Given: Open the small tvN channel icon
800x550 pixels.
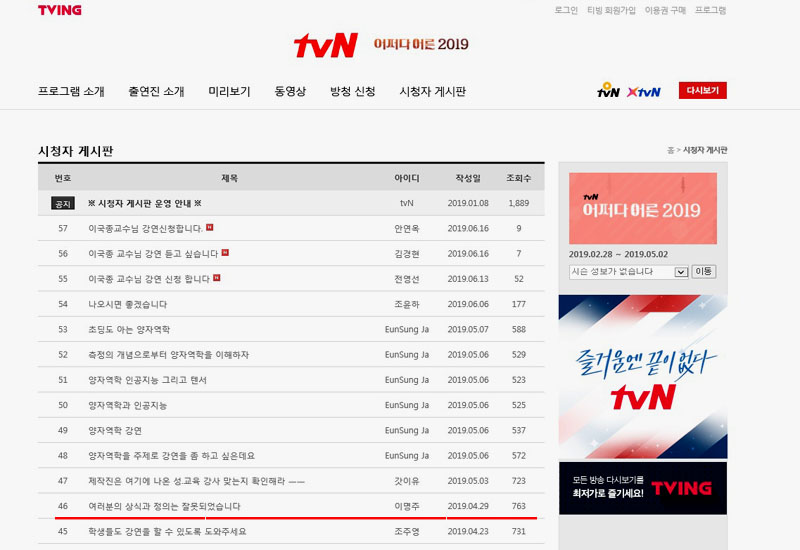Looking at the screenshot, I should 608,91.
